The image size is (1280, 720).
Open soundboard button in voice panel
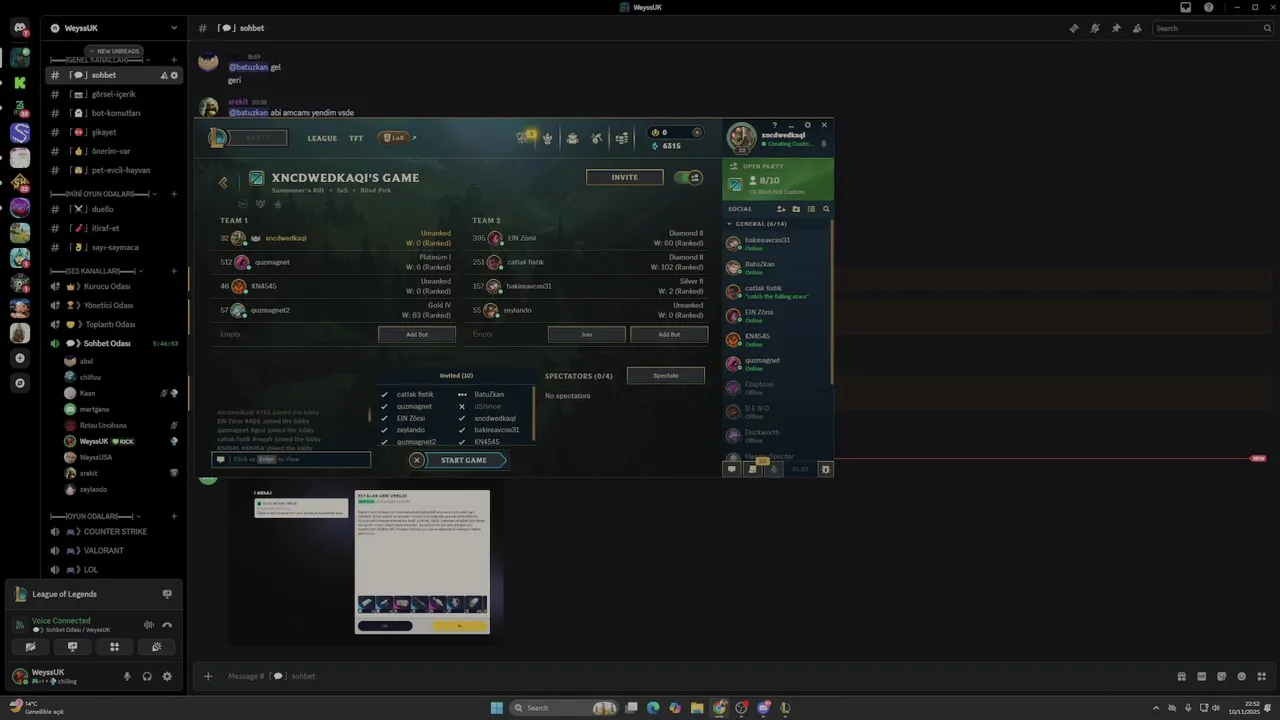tap(156, 647)
